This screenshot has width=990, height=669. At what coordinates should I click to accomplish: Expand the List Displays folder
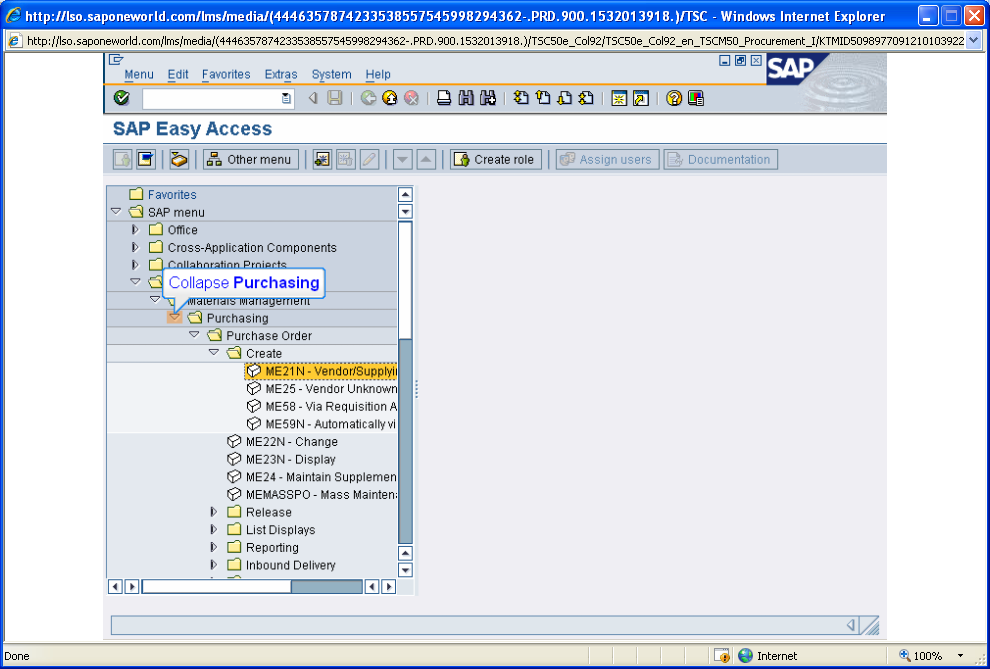coord(213,530)
